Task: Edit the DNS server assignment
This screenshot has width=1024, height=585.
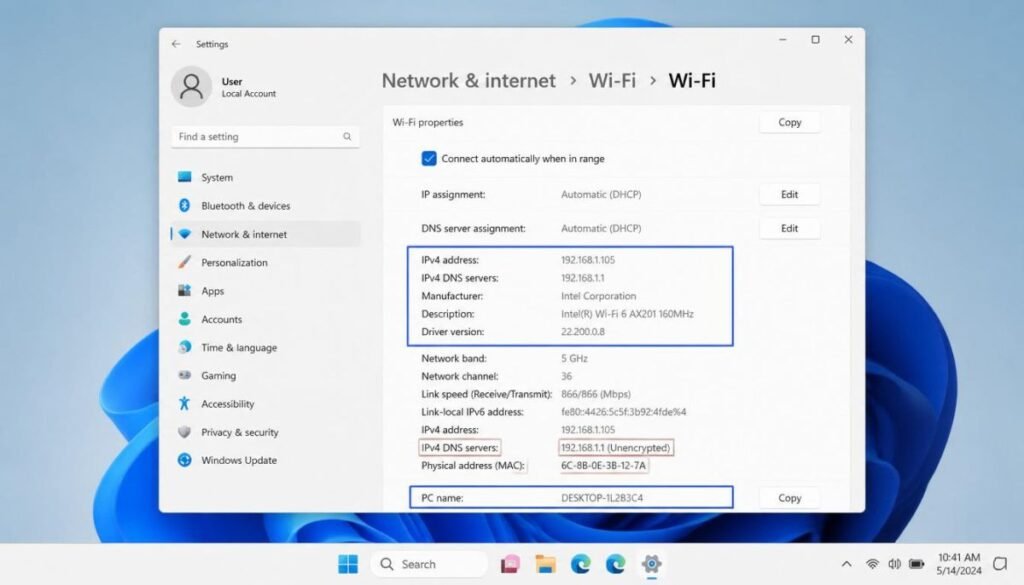Action: [790, 228]
